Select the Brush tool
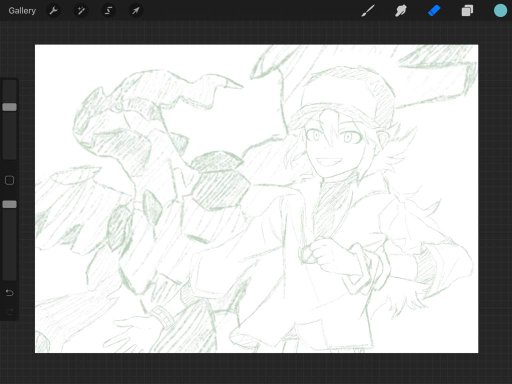 point(368,10)
